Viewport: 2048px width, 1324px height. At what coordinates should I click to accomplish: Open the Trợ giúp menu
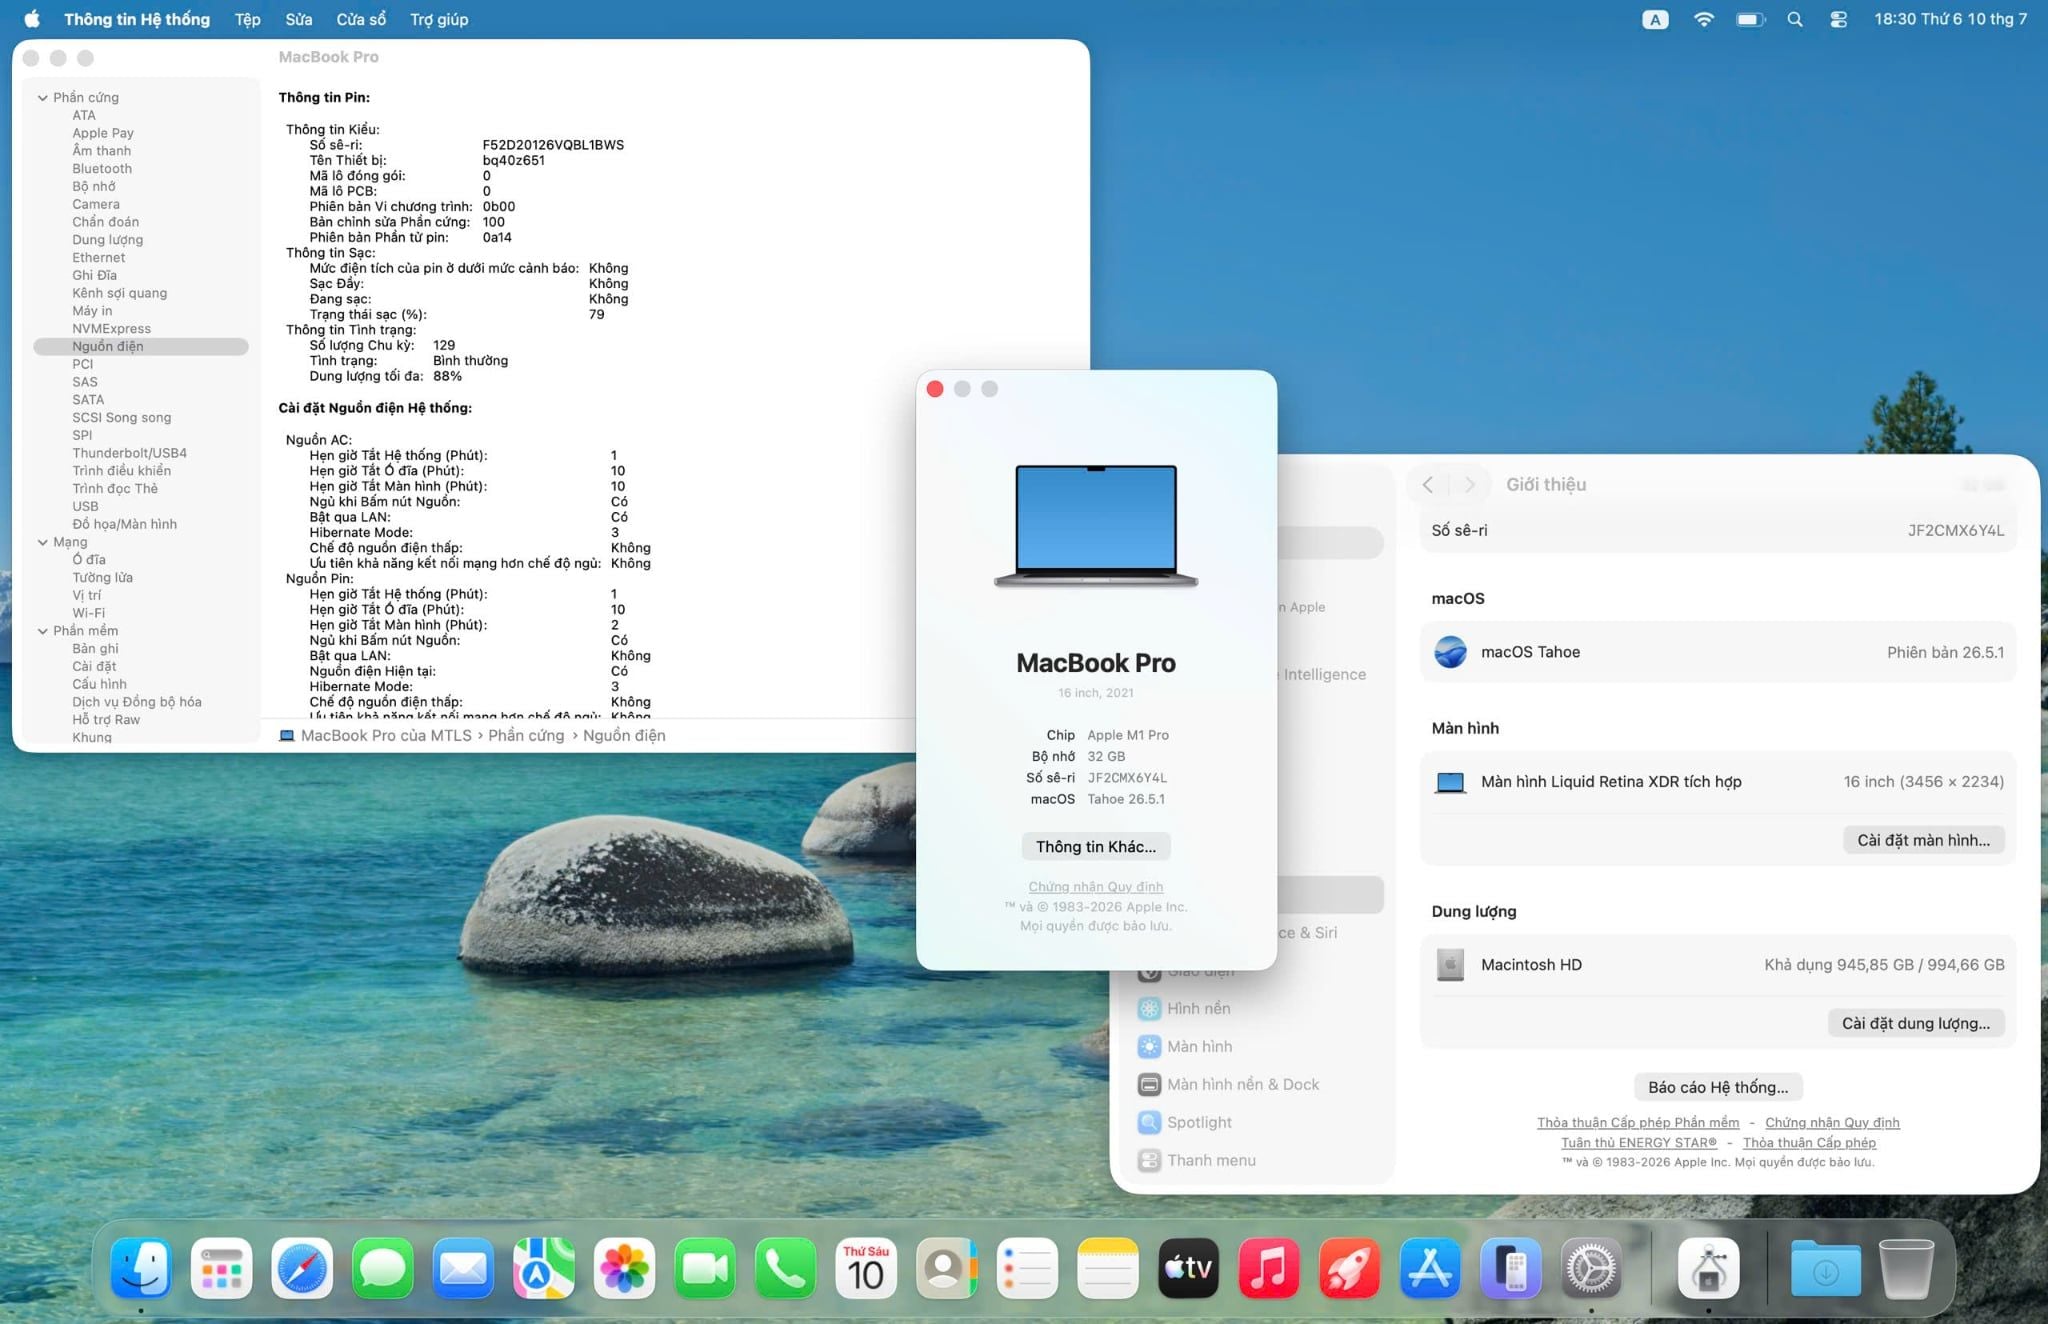pos(439,19)
